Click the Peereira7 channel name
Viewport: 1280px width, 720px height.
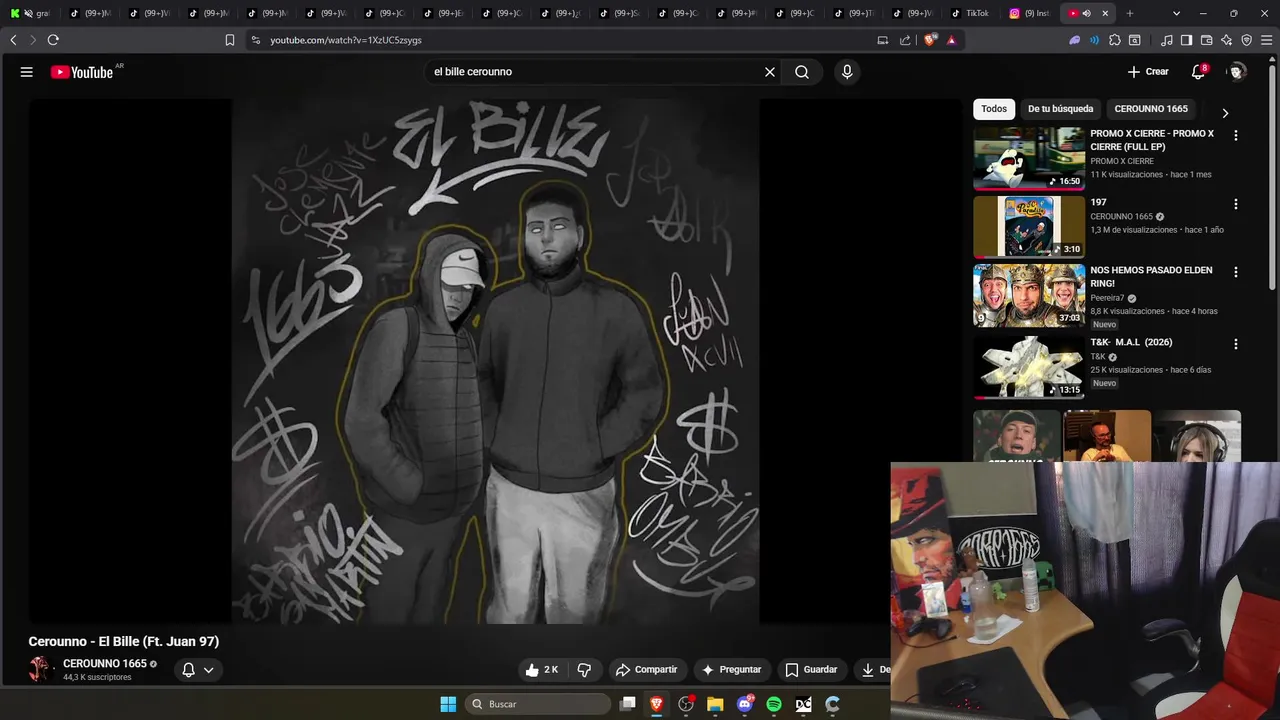point(1107,298)
